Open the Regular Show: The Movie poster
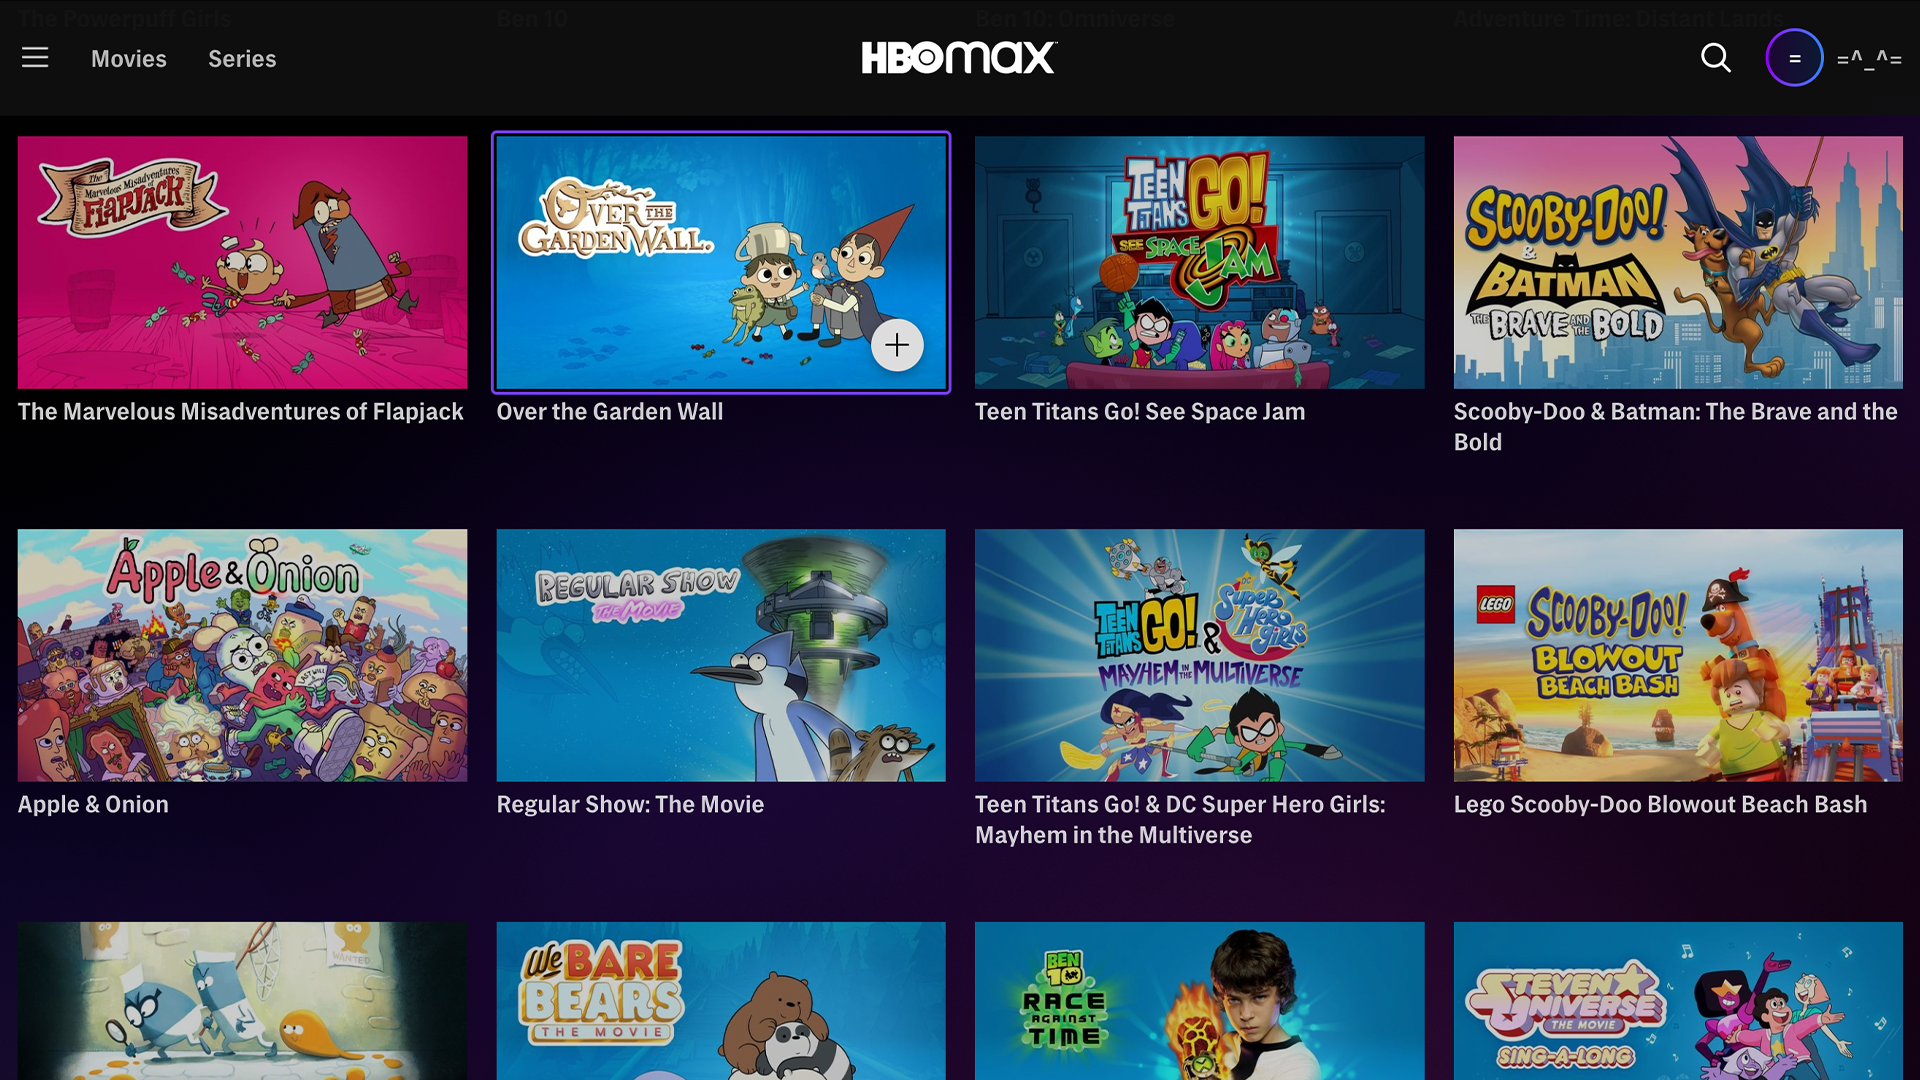 click(x=720, y=655)
